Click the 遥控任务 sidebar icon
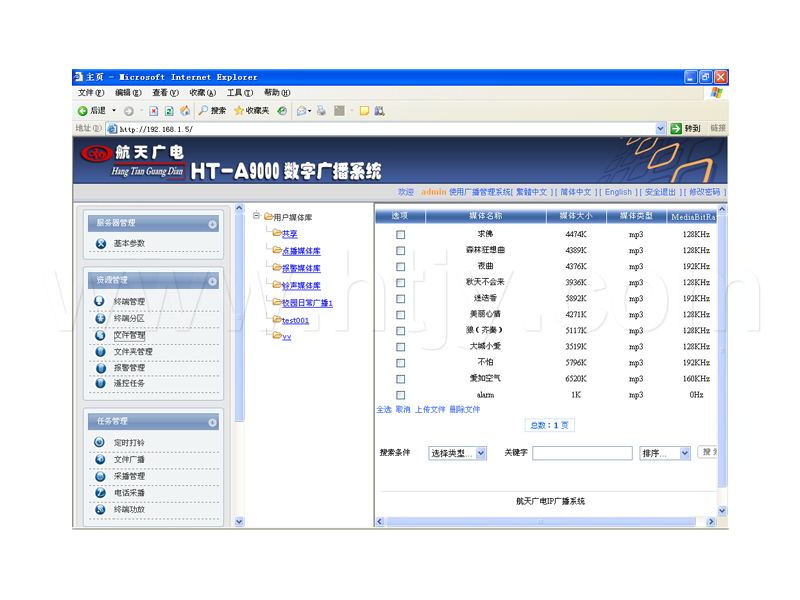Viewport: 800px width, 600px height. pyautogui.click(x=101, y=383)
